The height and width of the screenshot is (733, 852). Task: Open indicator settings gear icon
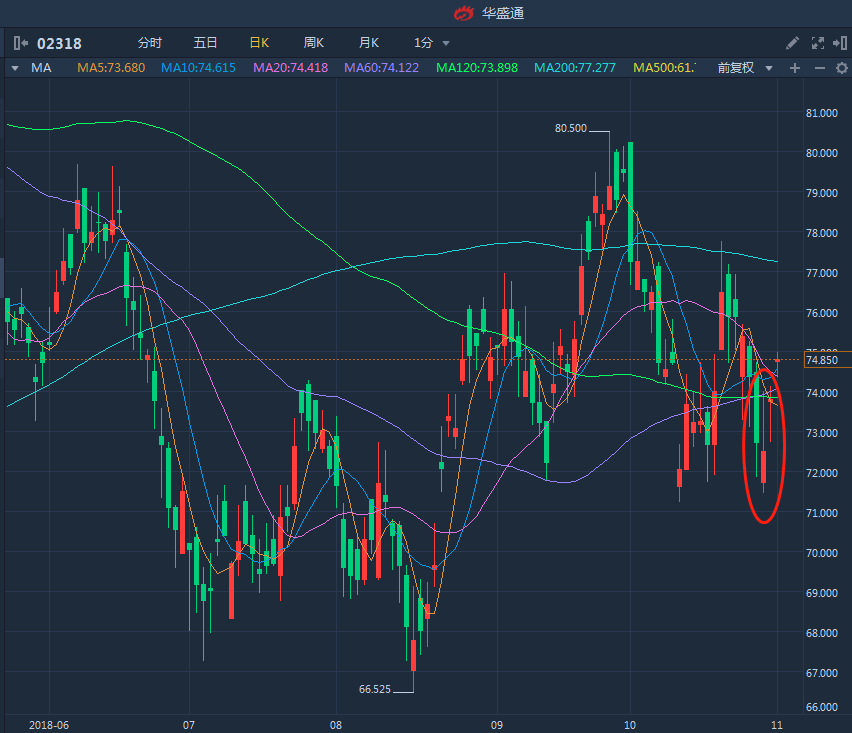tap(840, 68)
